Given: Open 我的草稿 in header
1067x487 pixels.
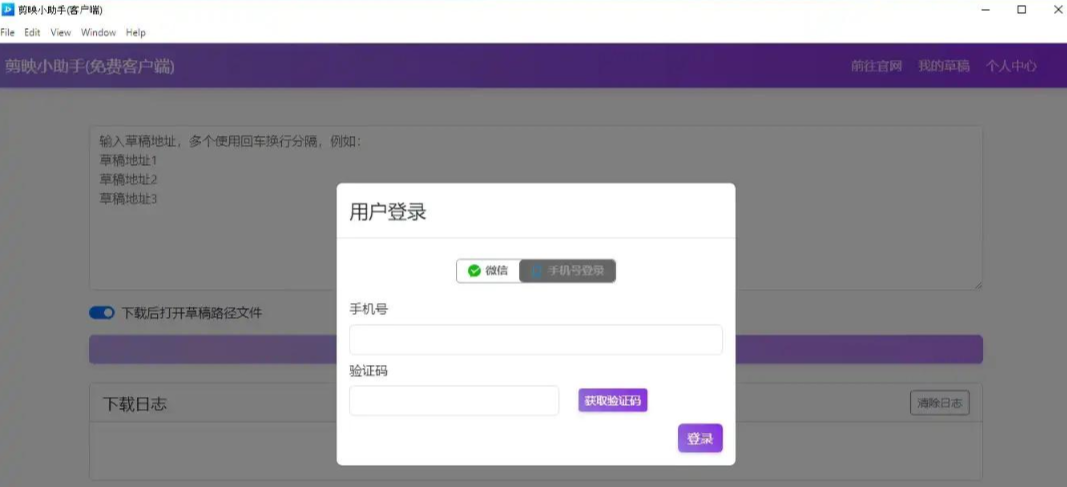Looking at the screenshot, I should coord(944,66).
